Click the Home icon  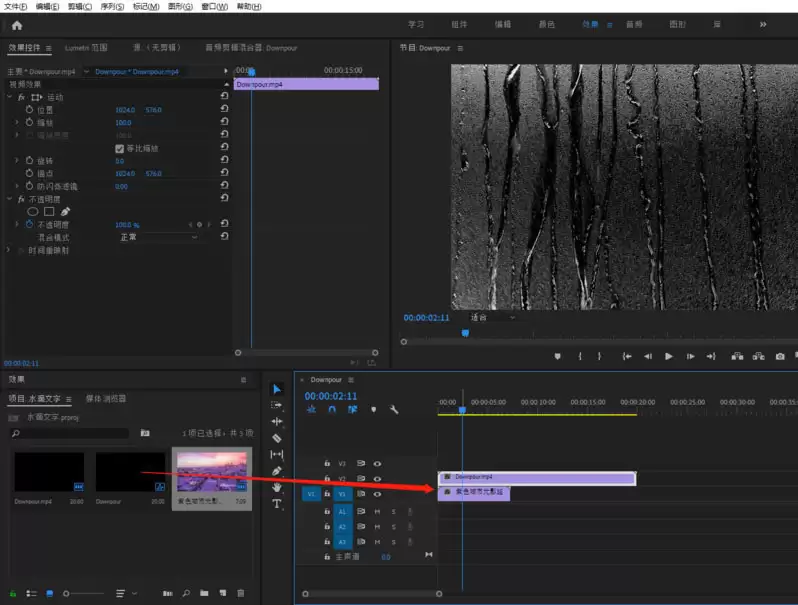[x=16, y=25]
